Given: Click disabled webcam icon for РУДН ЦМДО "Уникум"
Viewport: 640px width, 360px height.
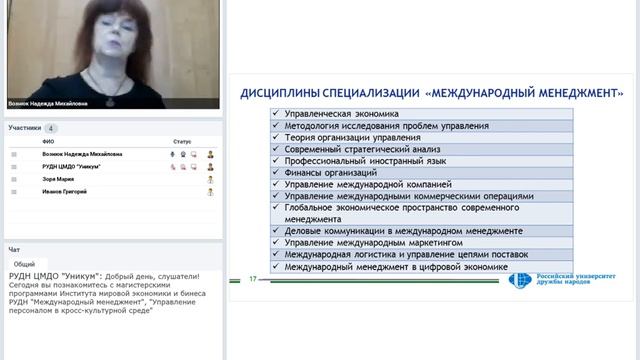Looking at the screenshot, I should (183, 167).
